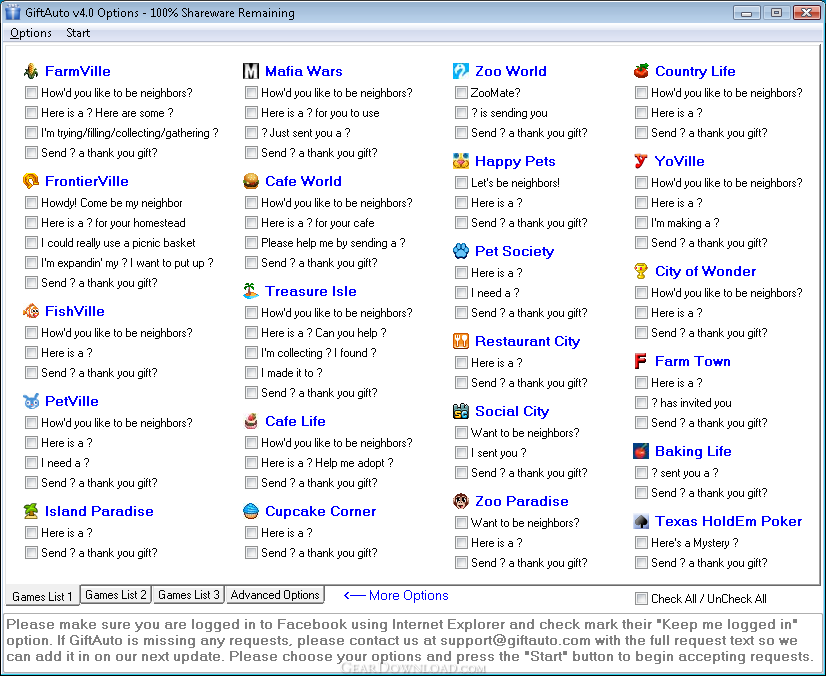The height and width of the screenshot is (676, 826).
Task: Open the Advanced Options tab
Action: tap(275, 594)
